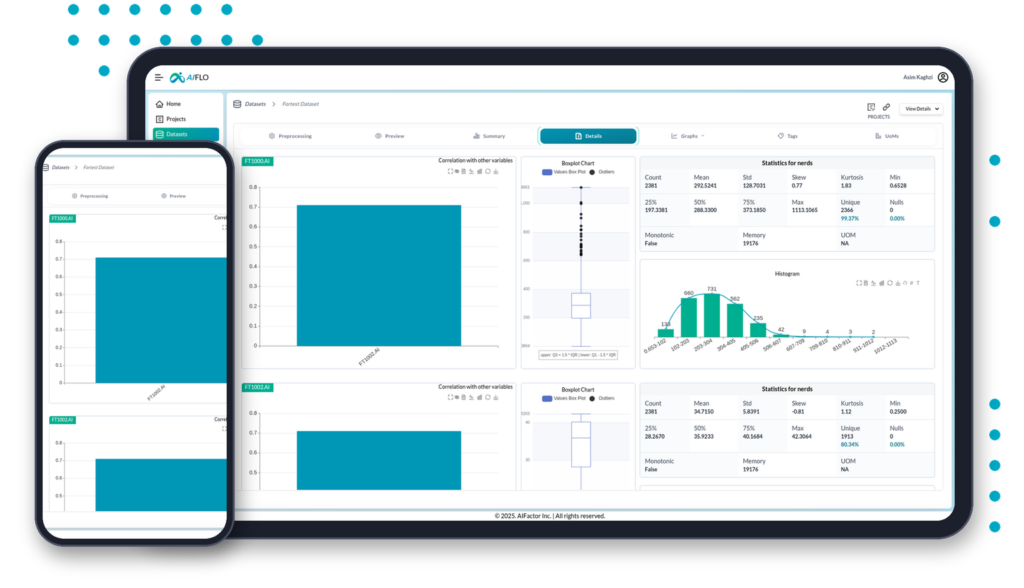Expand the Graphs tab dropdown
1024x588 pixels.
(688, 136)
